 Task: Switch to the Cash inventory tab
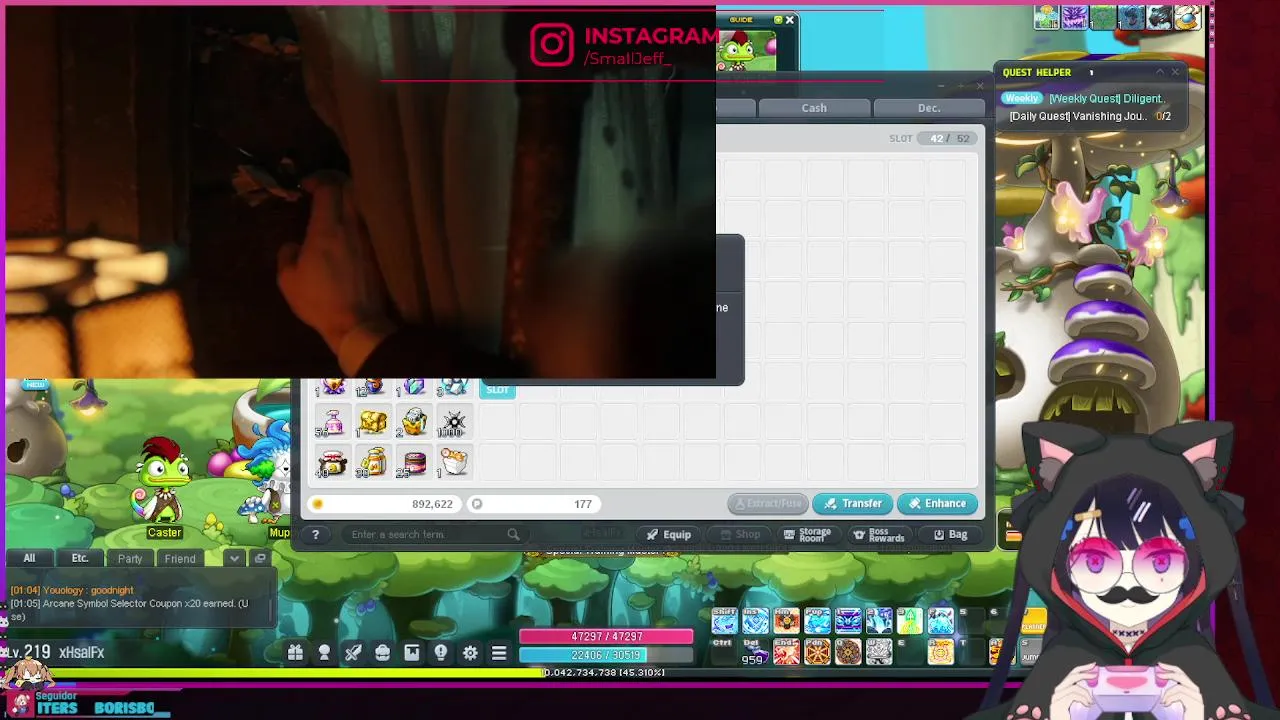814,108
